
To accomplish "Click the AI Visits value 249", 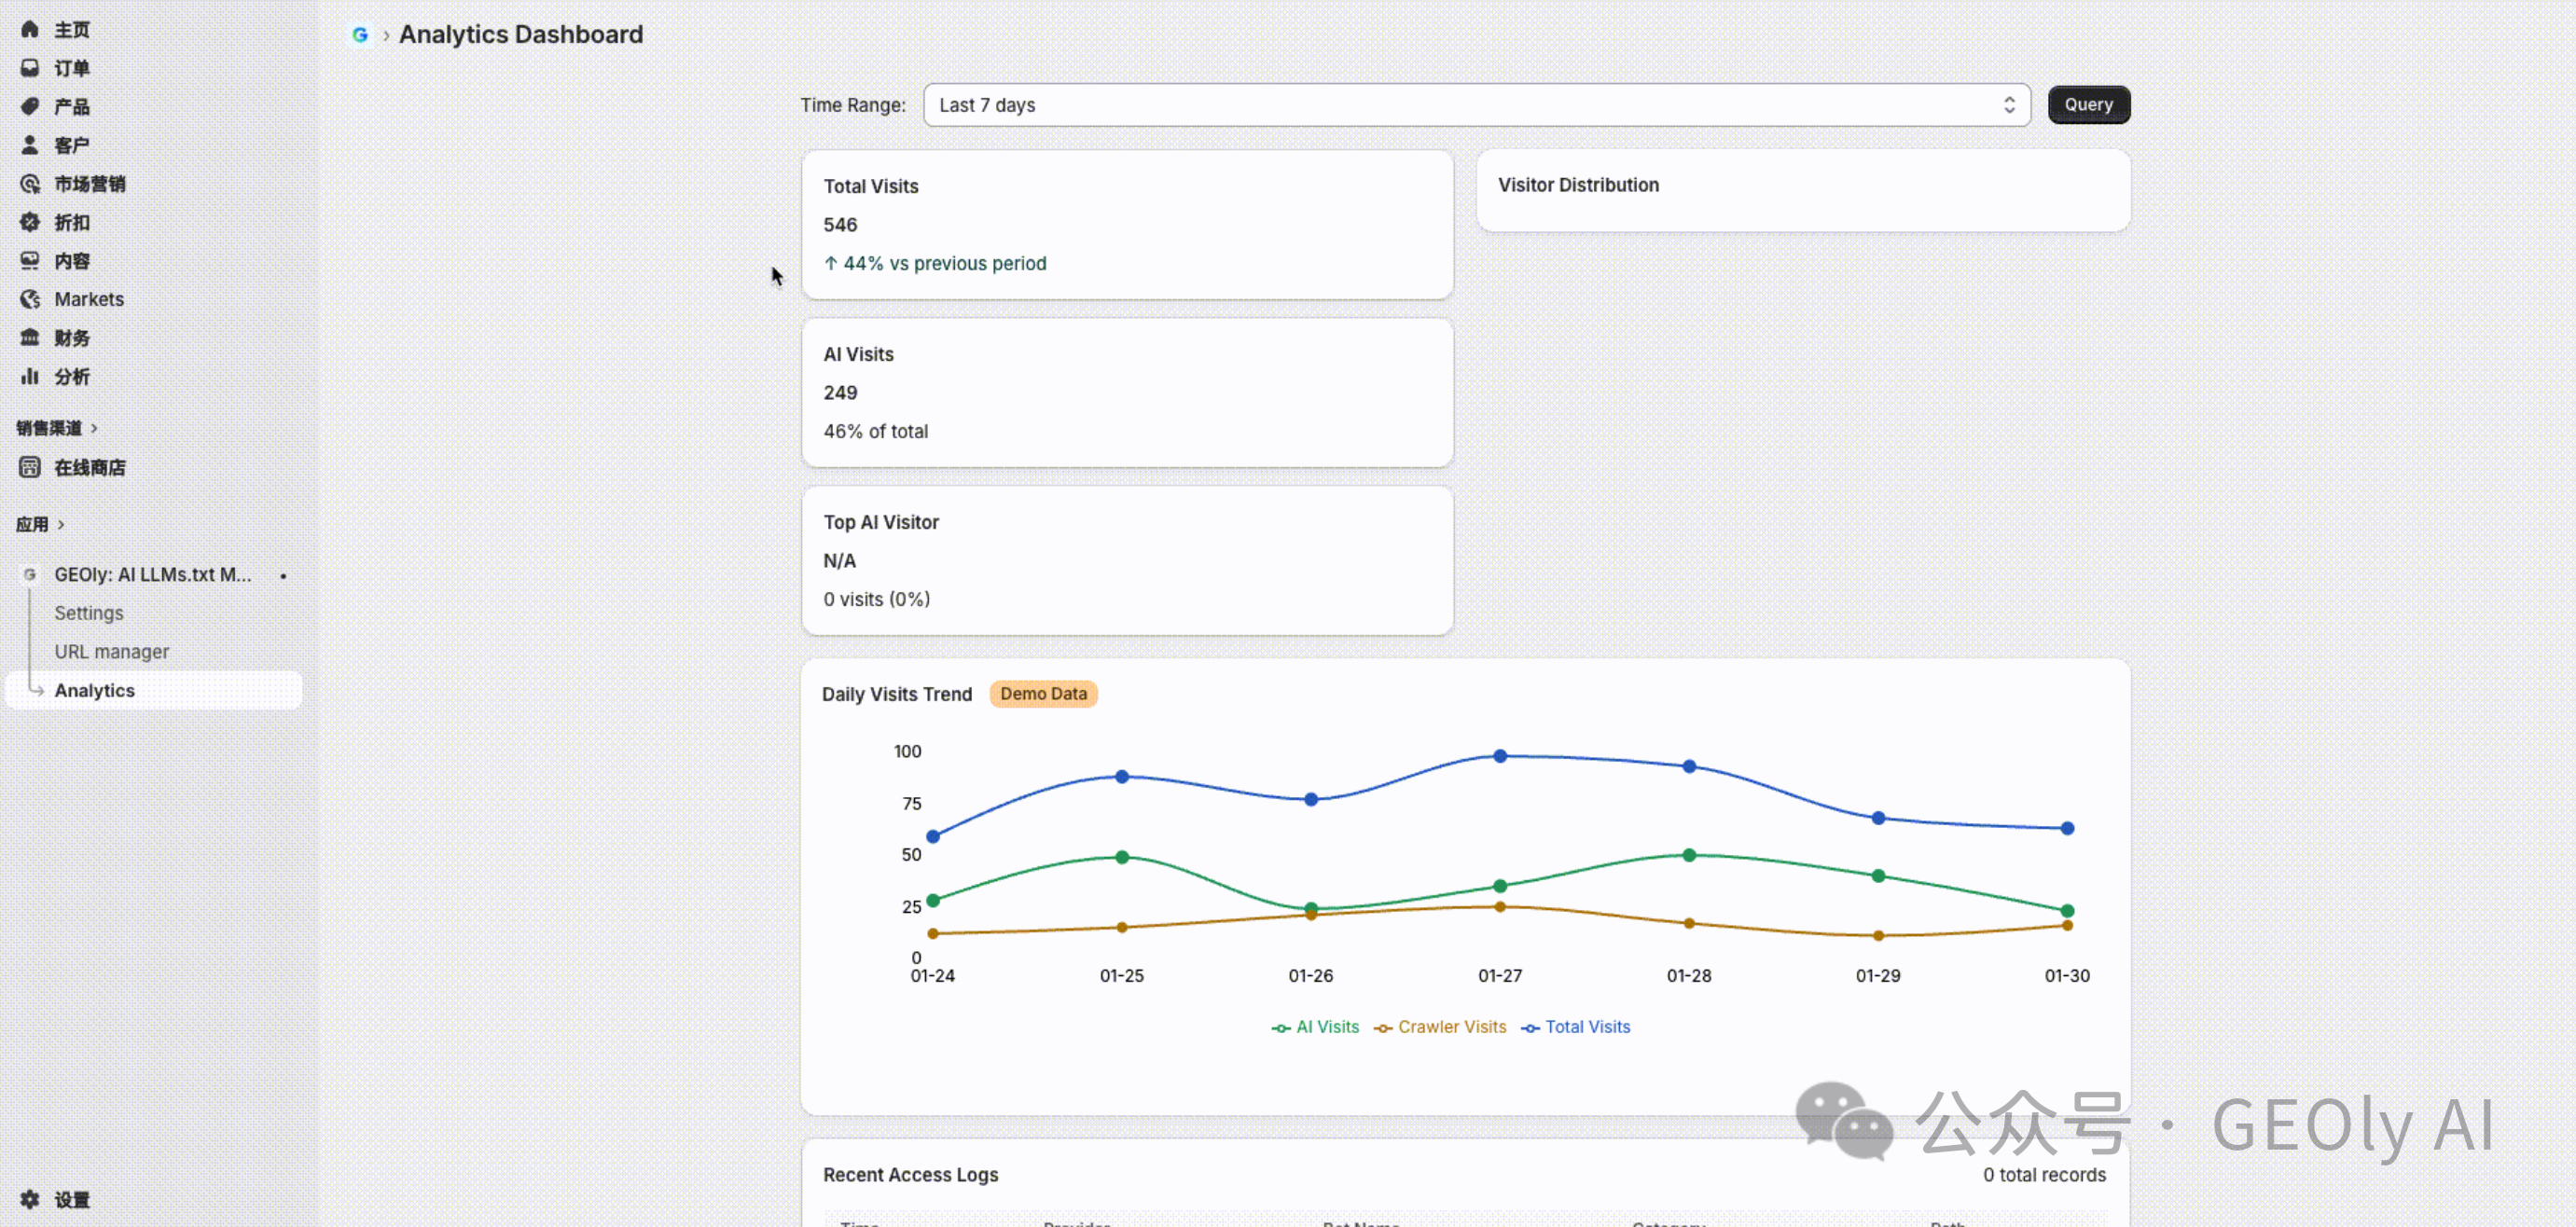I will point(840,393).
